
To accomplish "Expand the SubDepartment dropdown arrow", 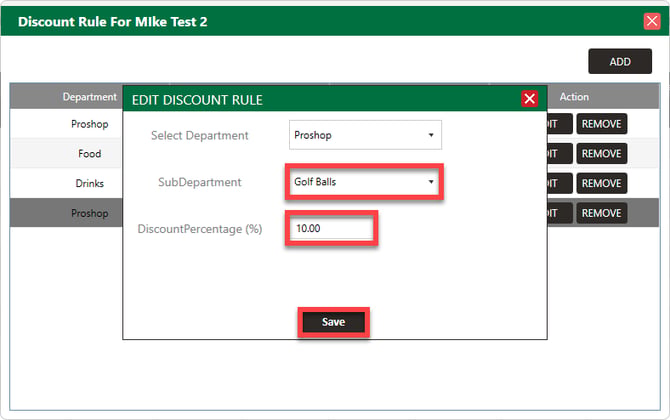I will pyautogui.click(x=431, y=182).
